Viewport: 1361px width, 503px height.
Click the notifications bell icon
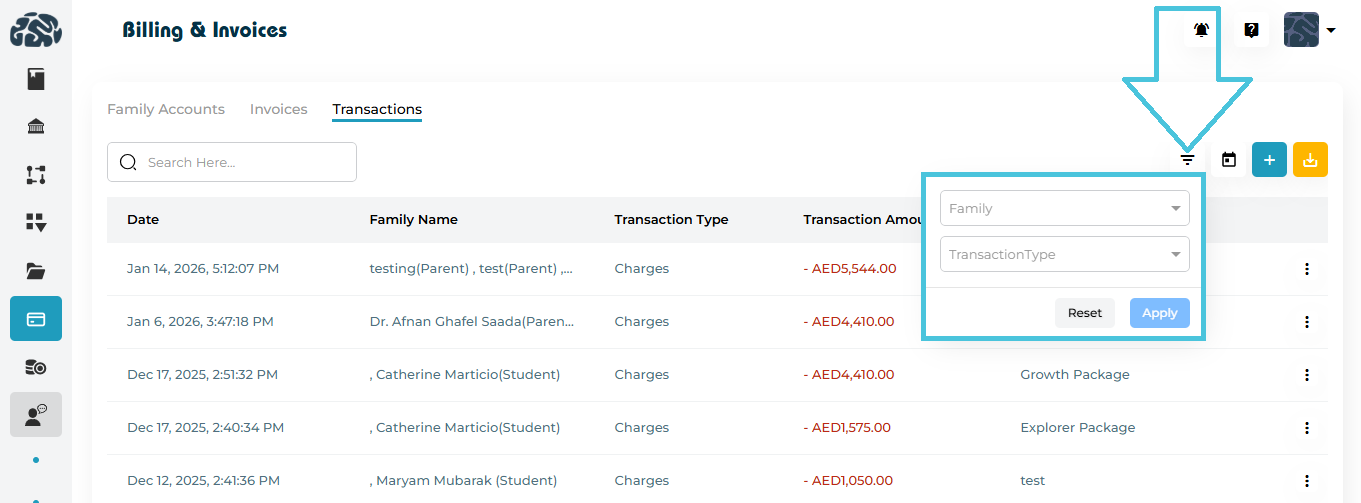1201,30
